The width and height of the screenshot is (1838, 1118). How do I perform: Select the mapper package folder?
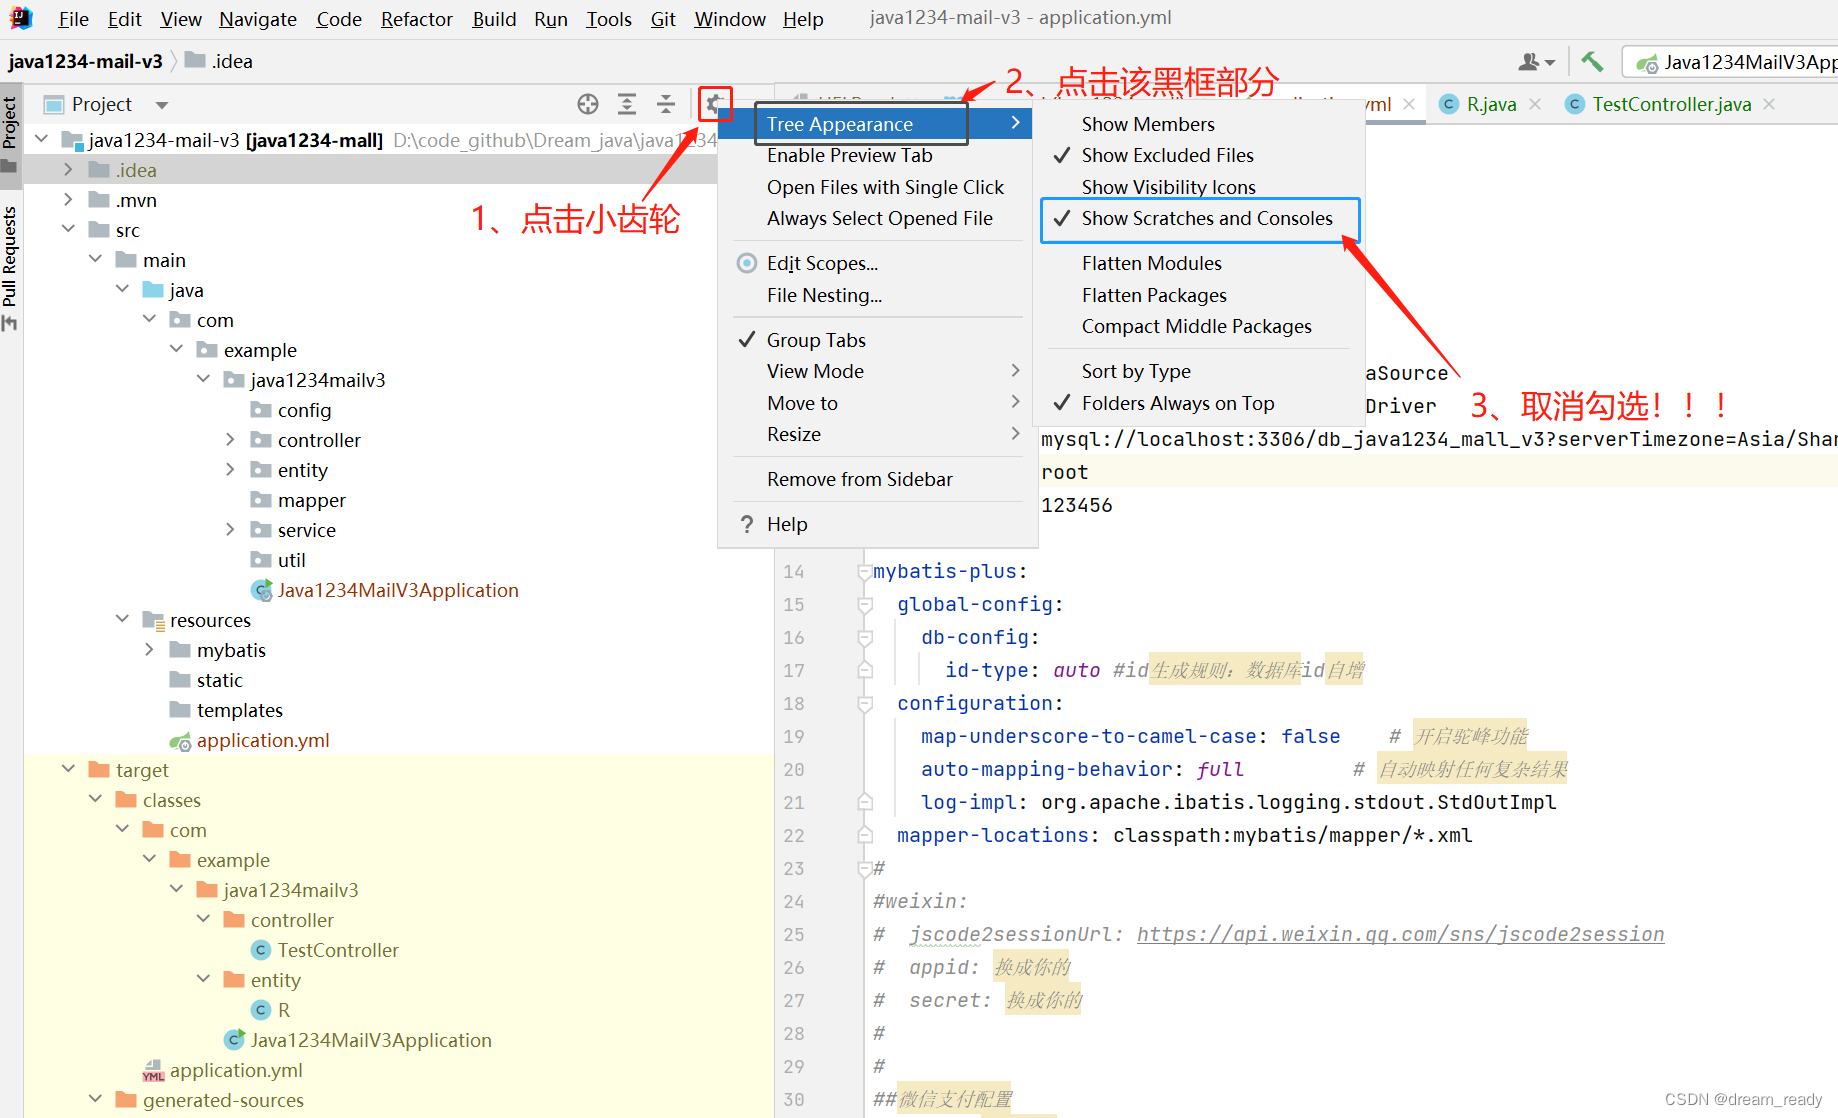298,500
